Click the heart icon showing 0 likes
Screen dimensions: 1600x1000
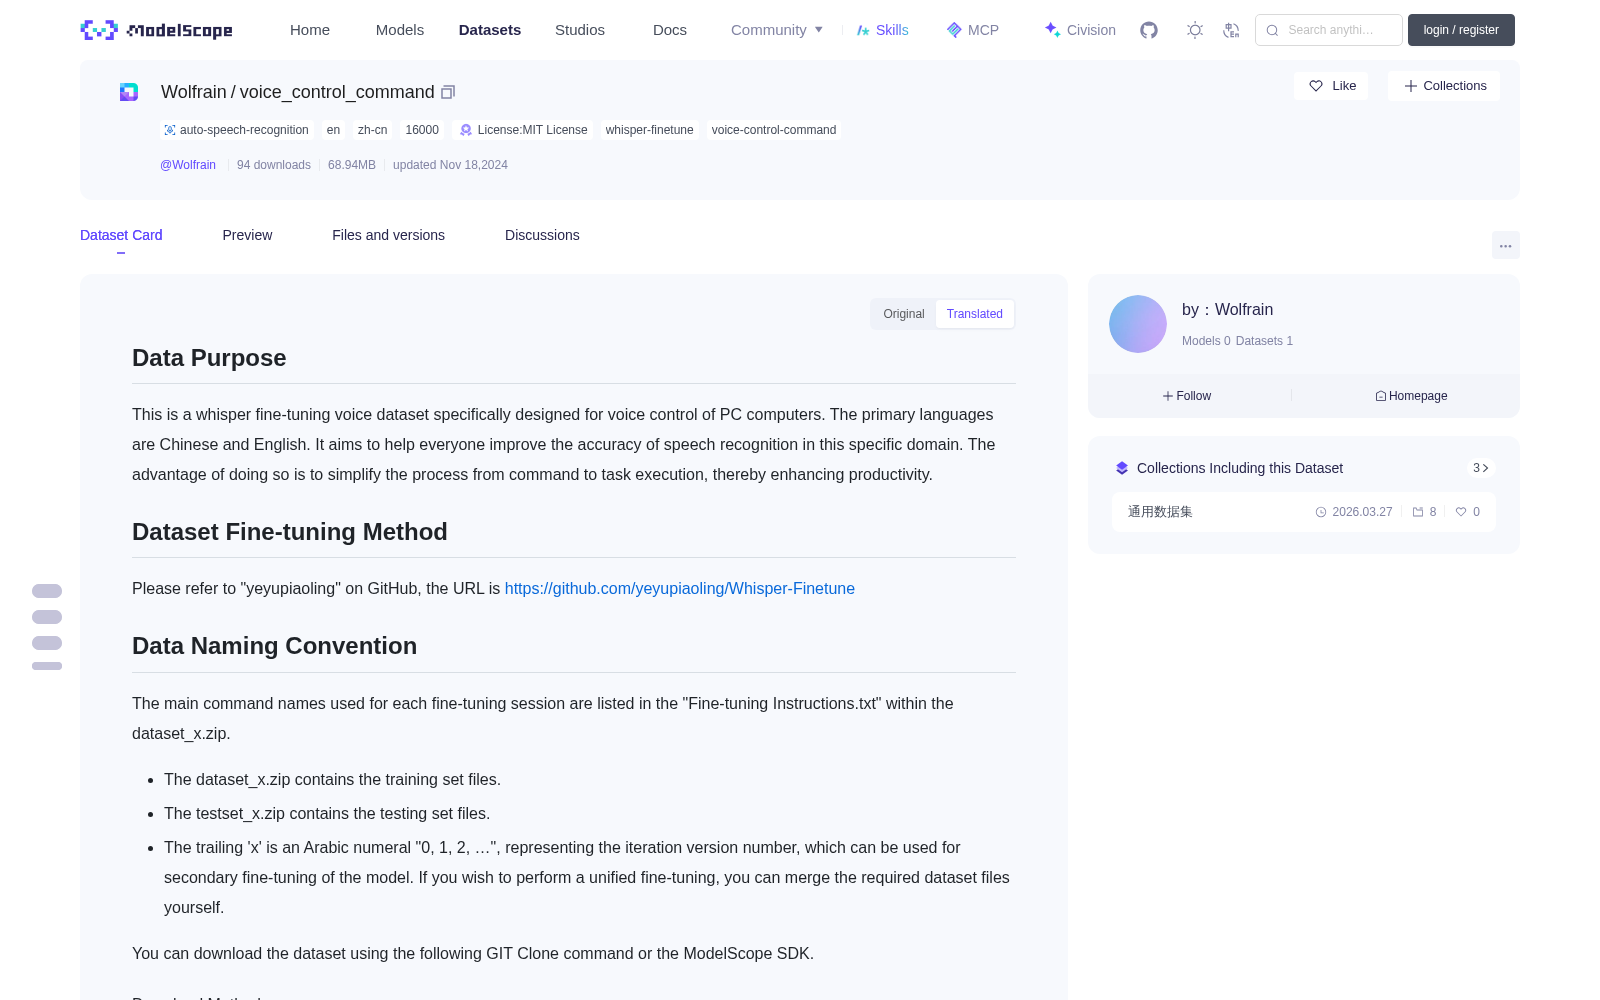coord(1461,512)
